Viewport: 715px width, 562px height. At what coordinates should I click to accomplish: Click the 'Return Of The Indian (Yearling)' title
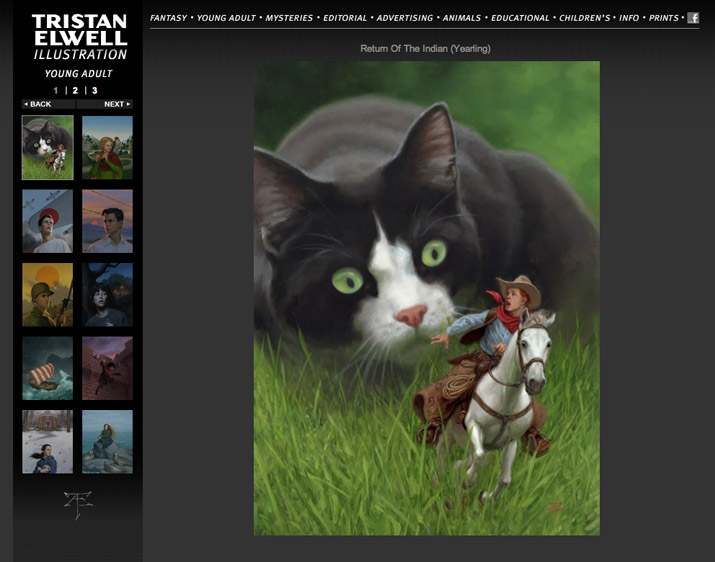425,48
